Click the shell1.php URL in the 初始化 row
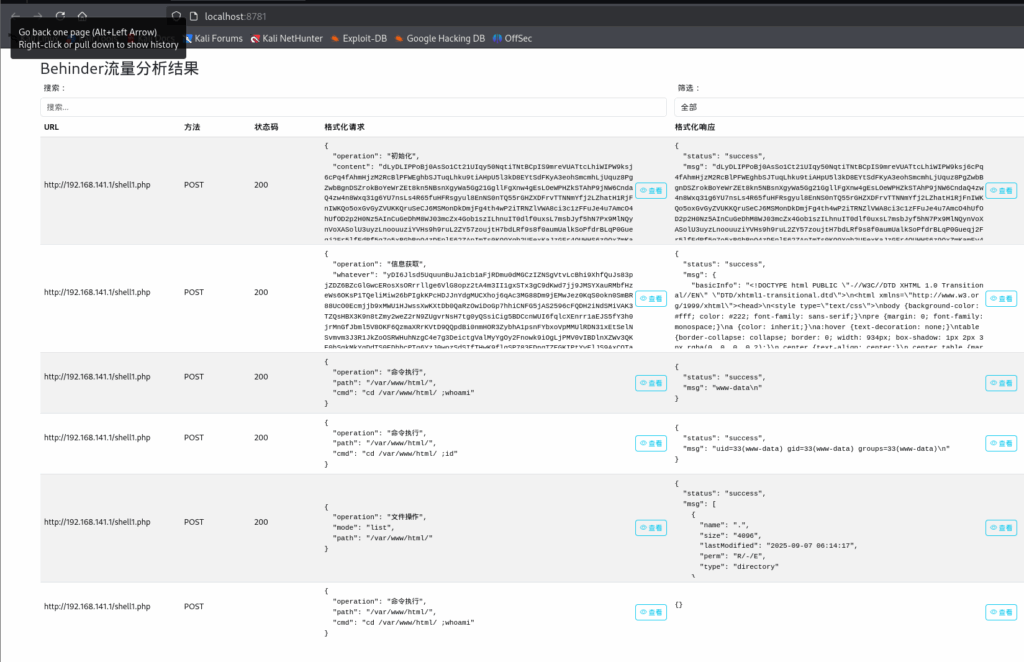The width and height of the screenshot is (1024, 662). pyautogui.click(x=97, y=185)
